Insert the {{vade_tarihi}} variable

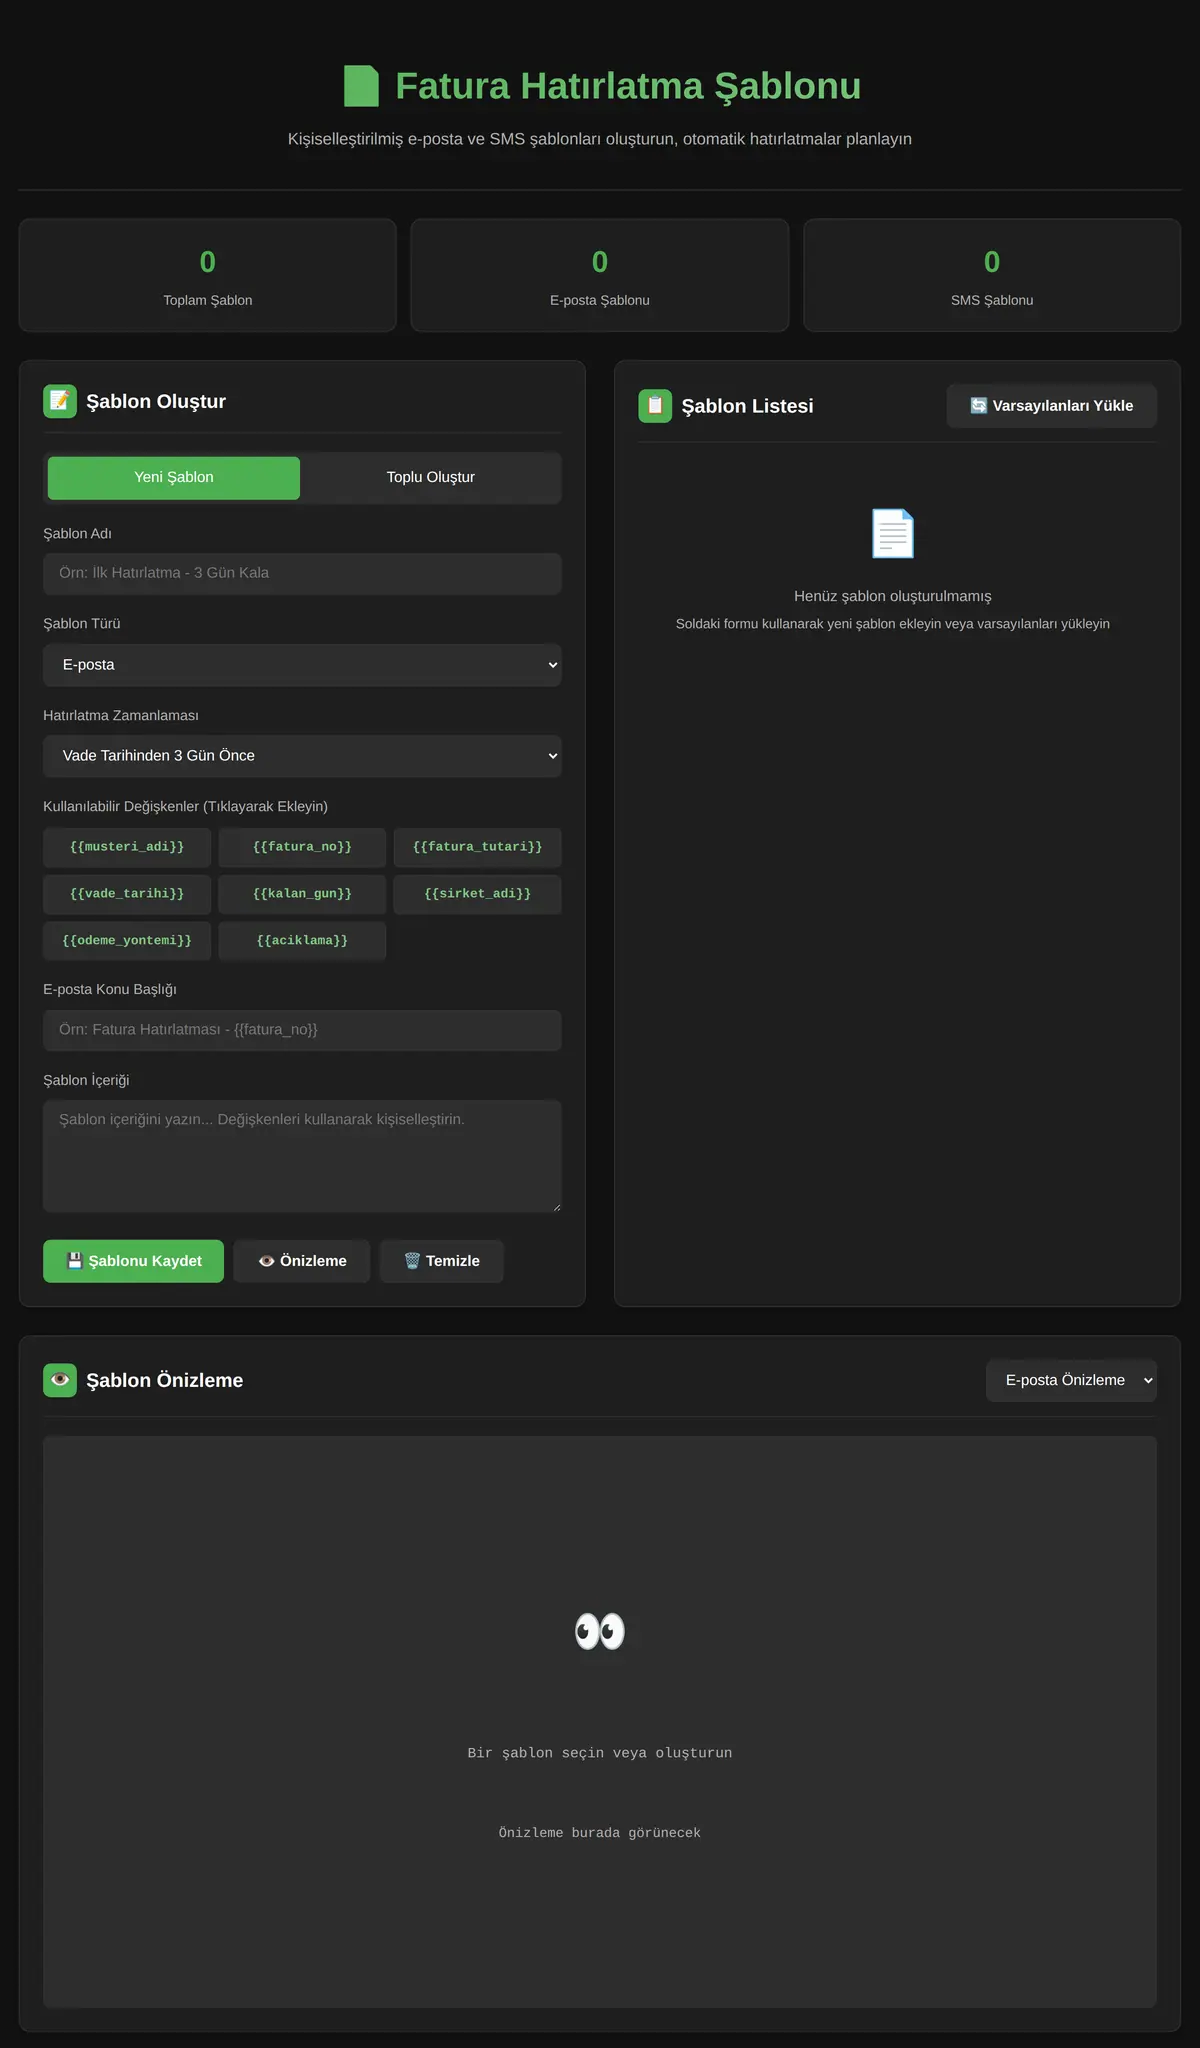tap(127, 894)
